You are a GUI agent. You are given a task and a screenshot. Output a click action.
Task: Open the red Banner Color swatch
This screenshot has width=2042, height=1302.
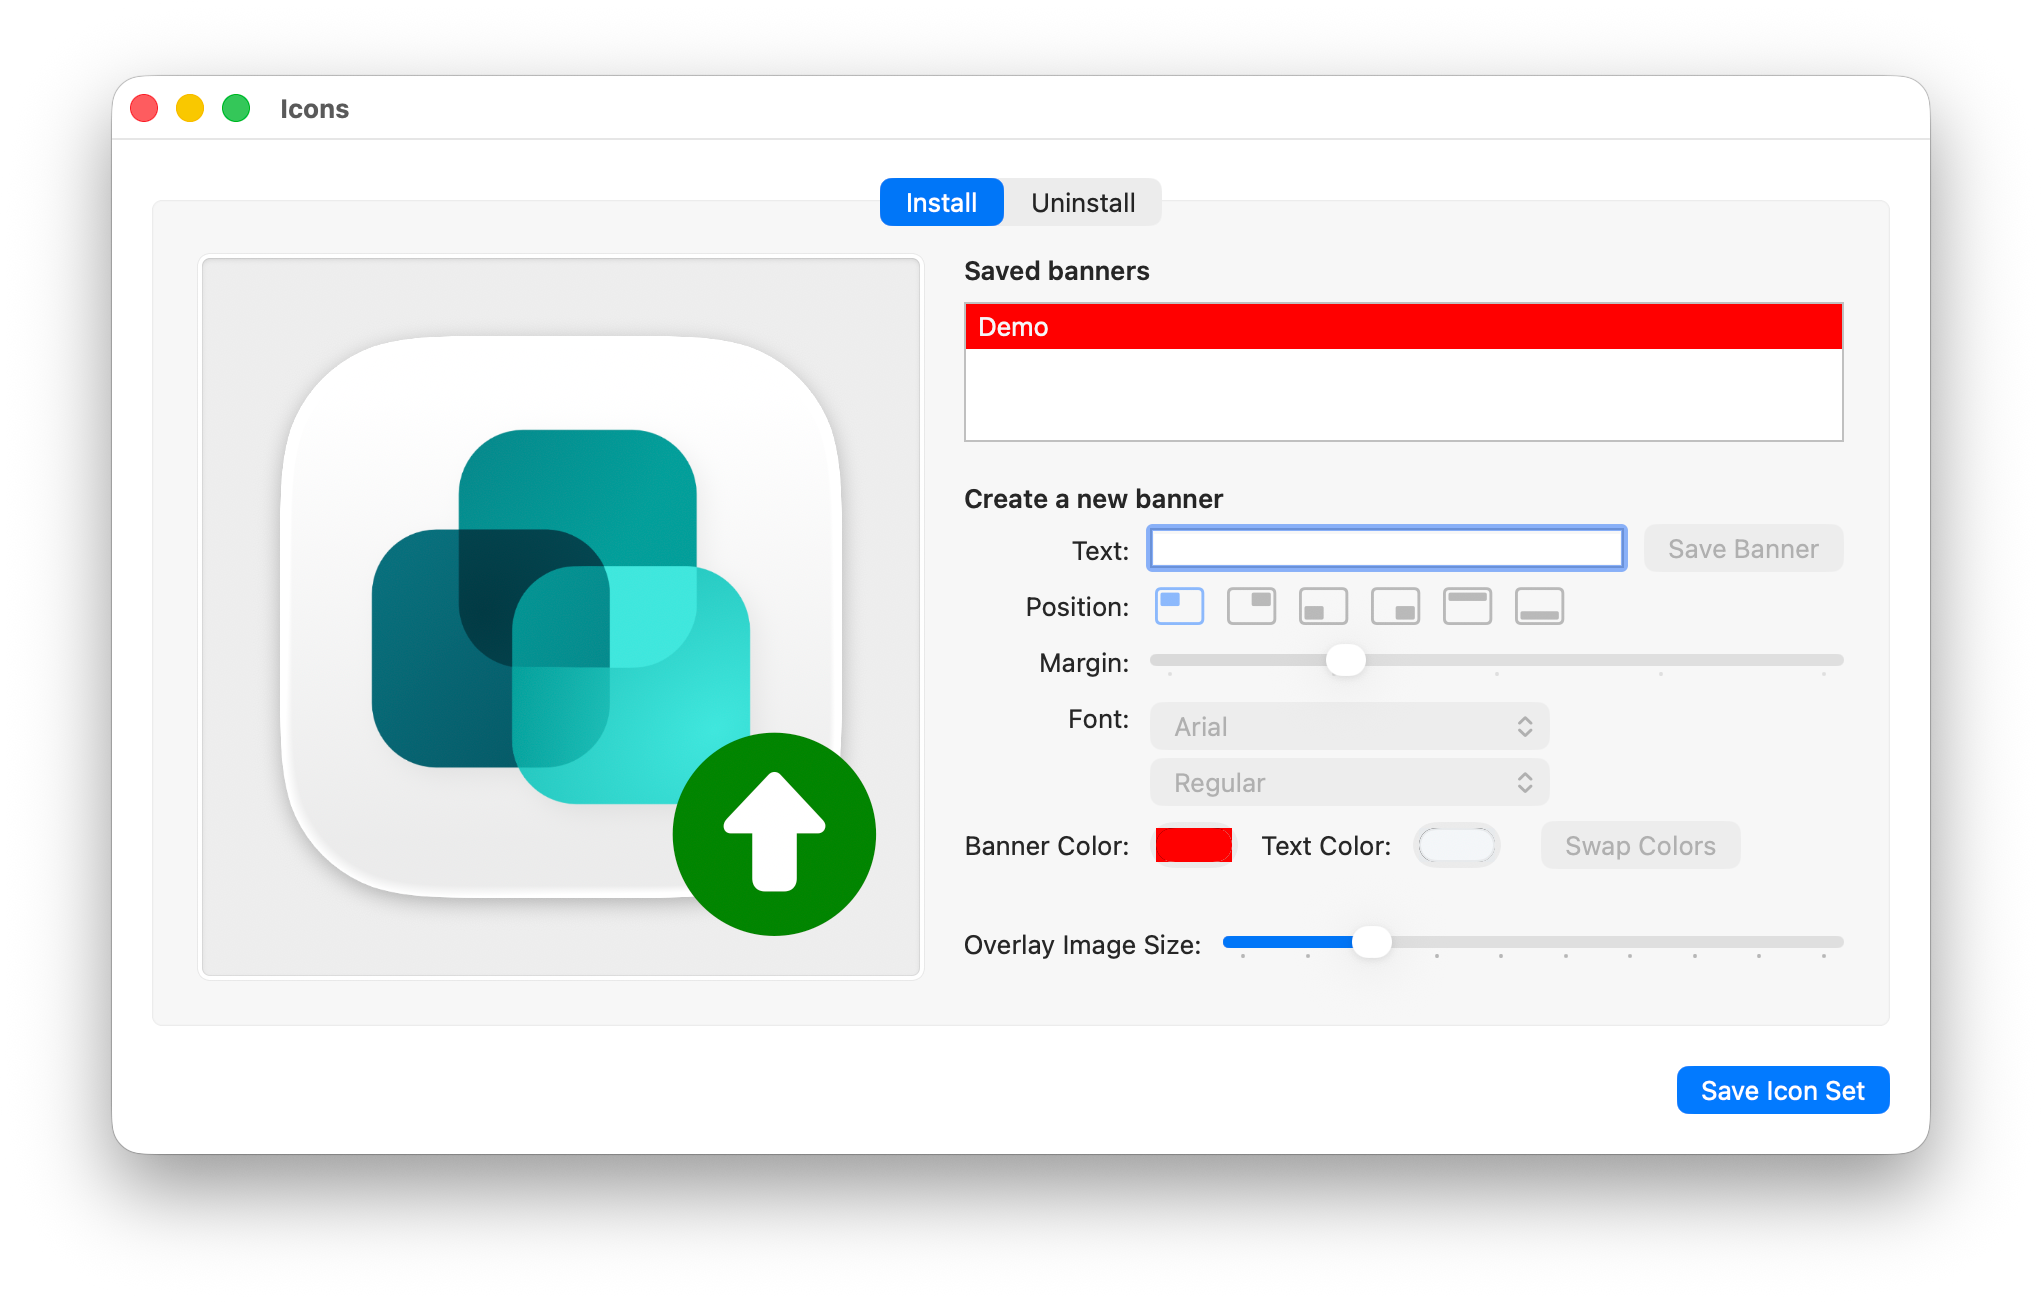(x=1193, y=845)
